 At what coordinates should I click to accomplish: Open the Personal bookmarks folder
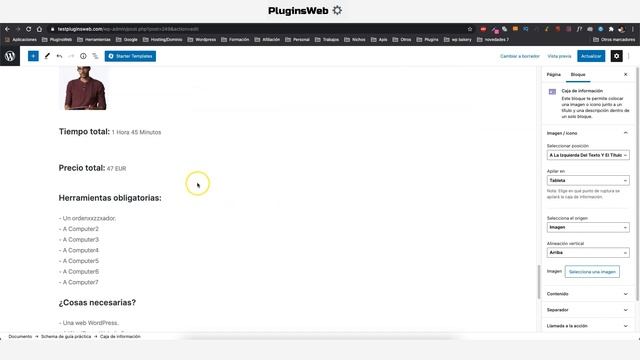tap(297, 40)
